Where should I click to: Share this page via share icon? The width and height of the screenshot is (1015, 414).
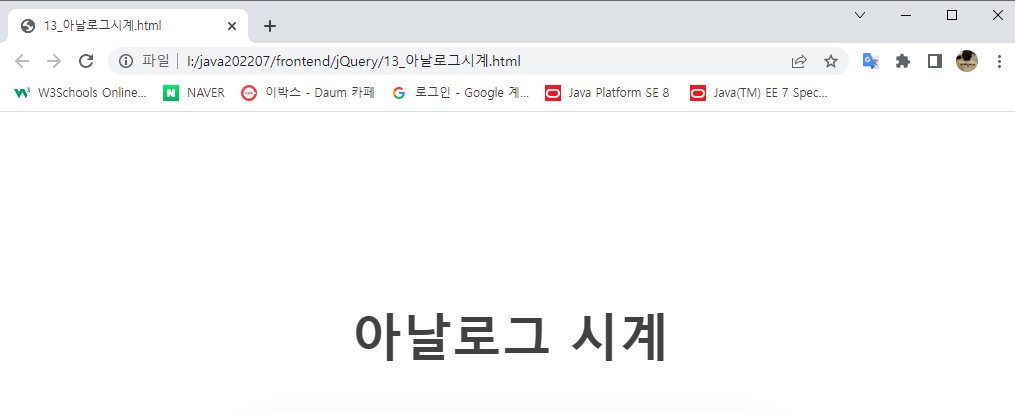click(x=799, y=61)
